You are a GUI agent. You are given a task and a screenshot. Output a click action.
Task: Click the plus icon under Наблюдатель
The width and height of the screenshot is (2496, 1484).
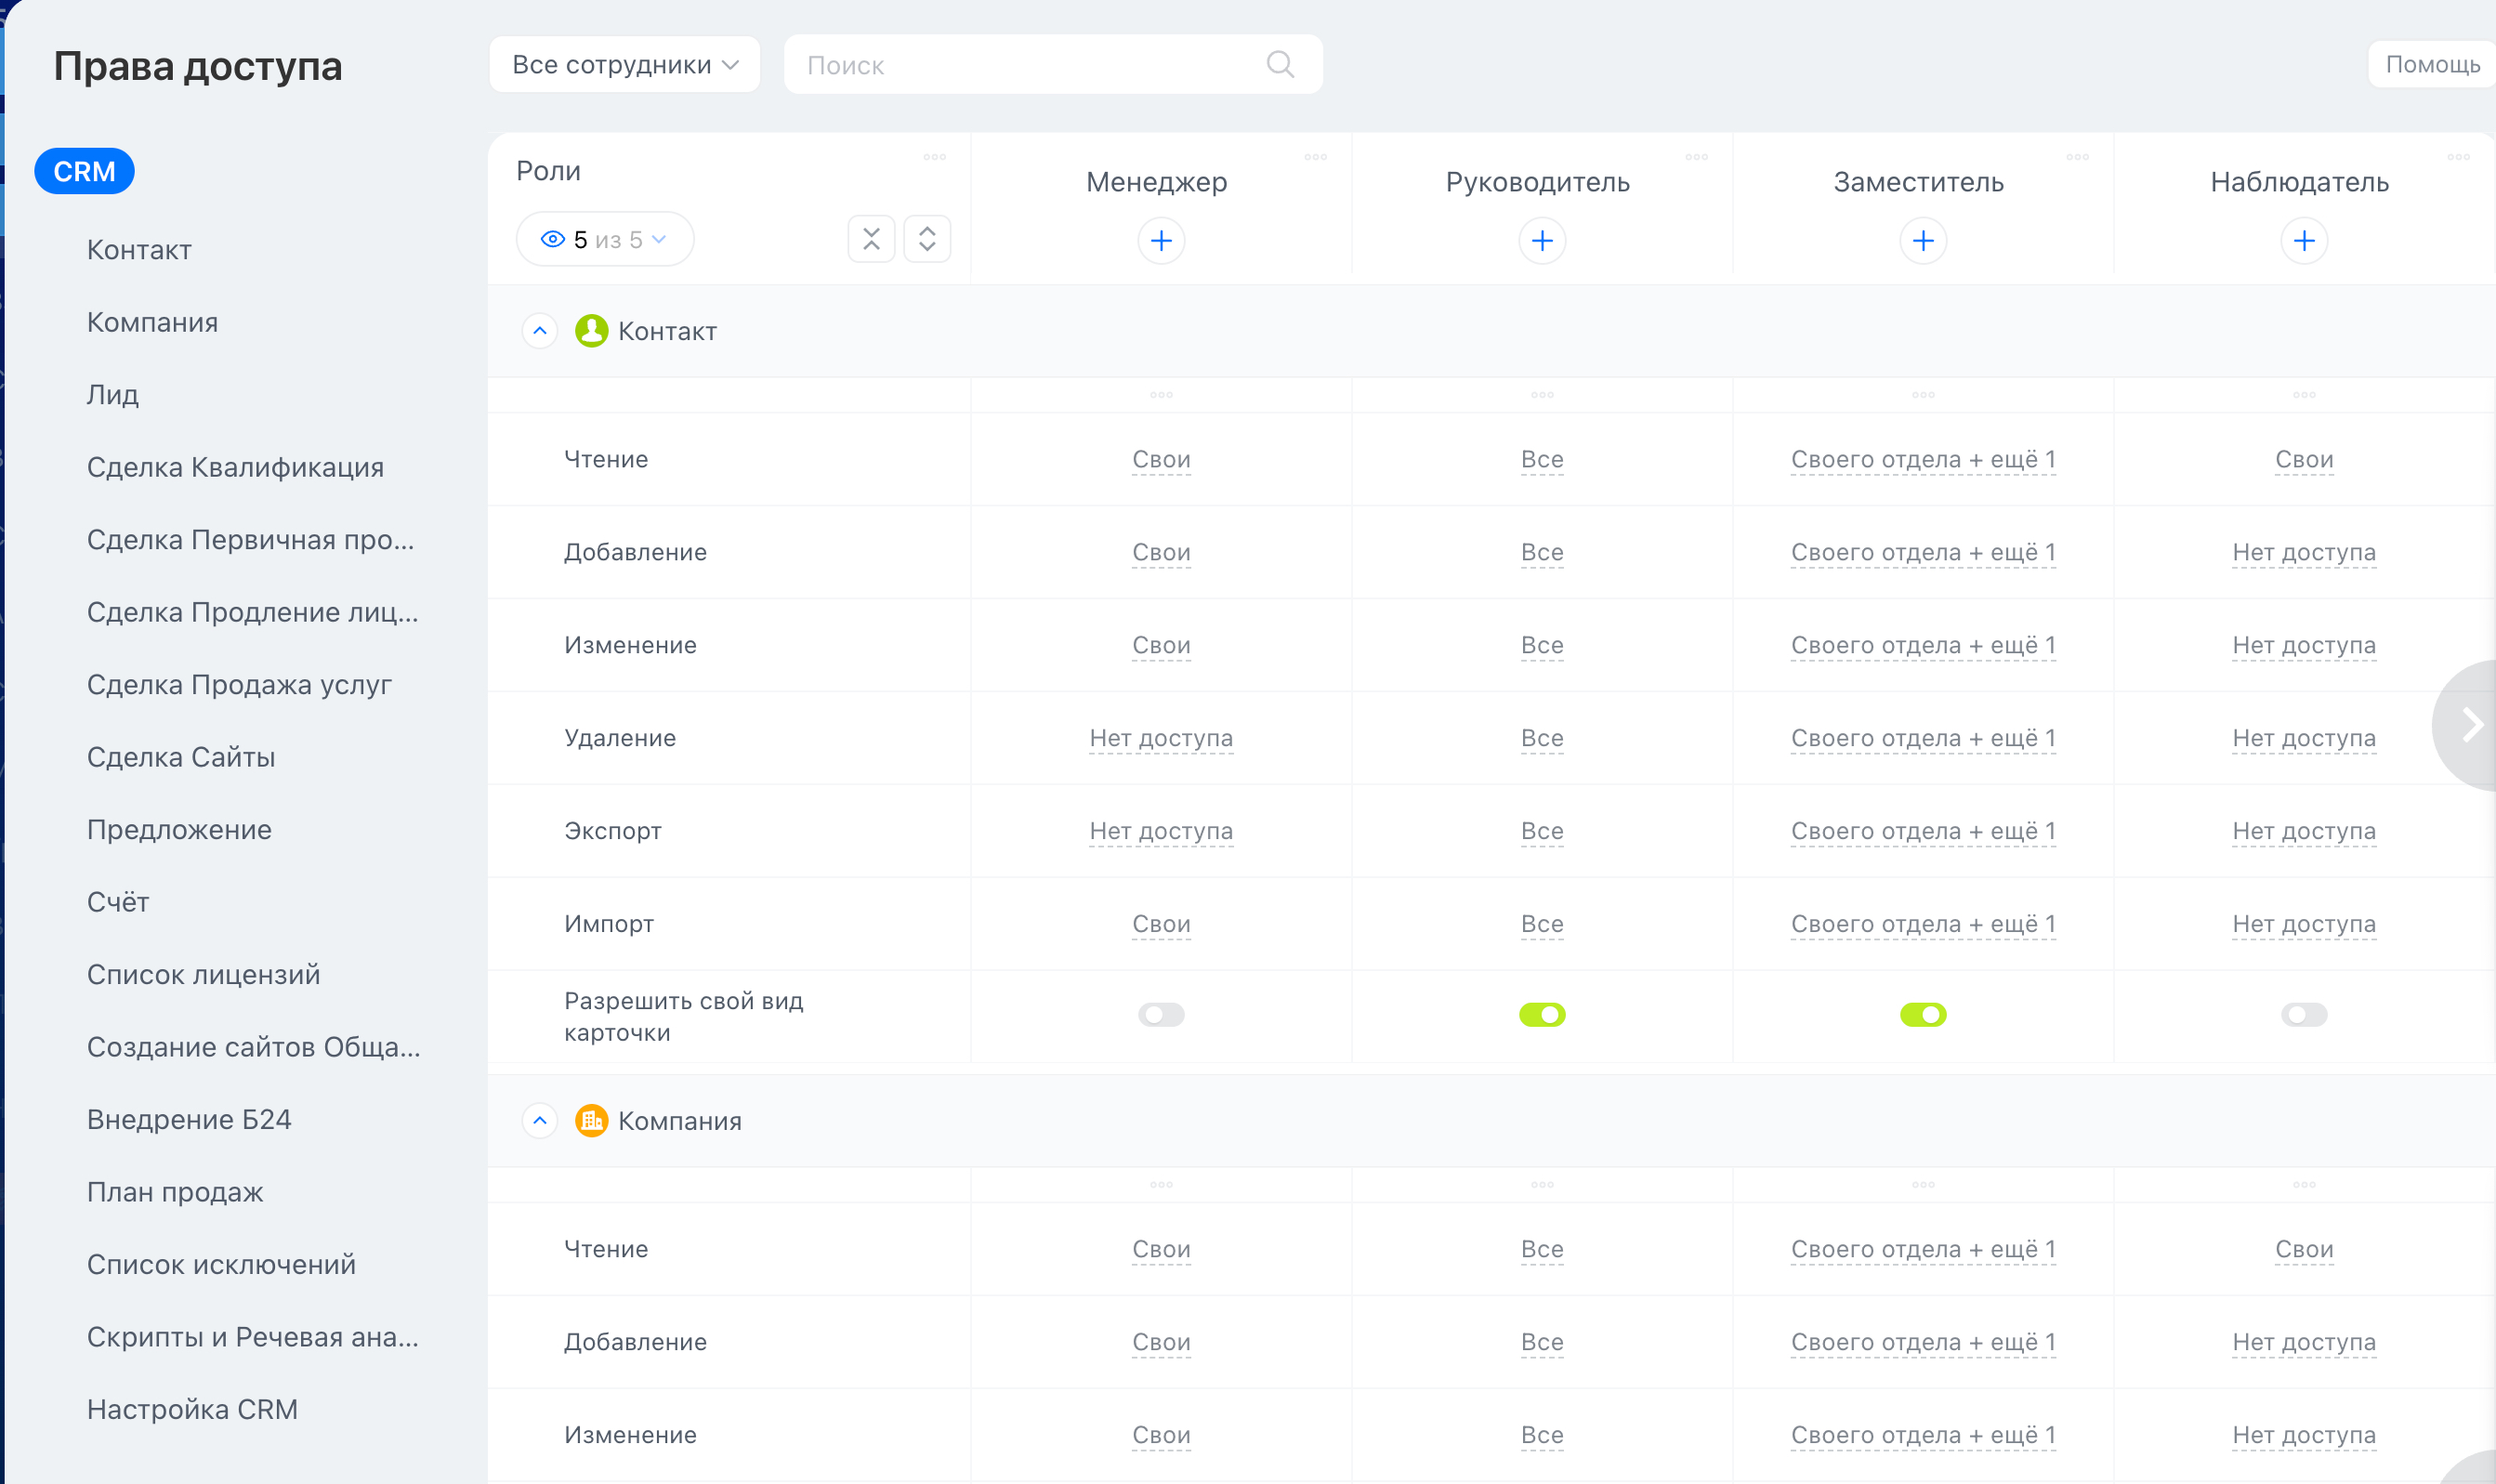2304,241
